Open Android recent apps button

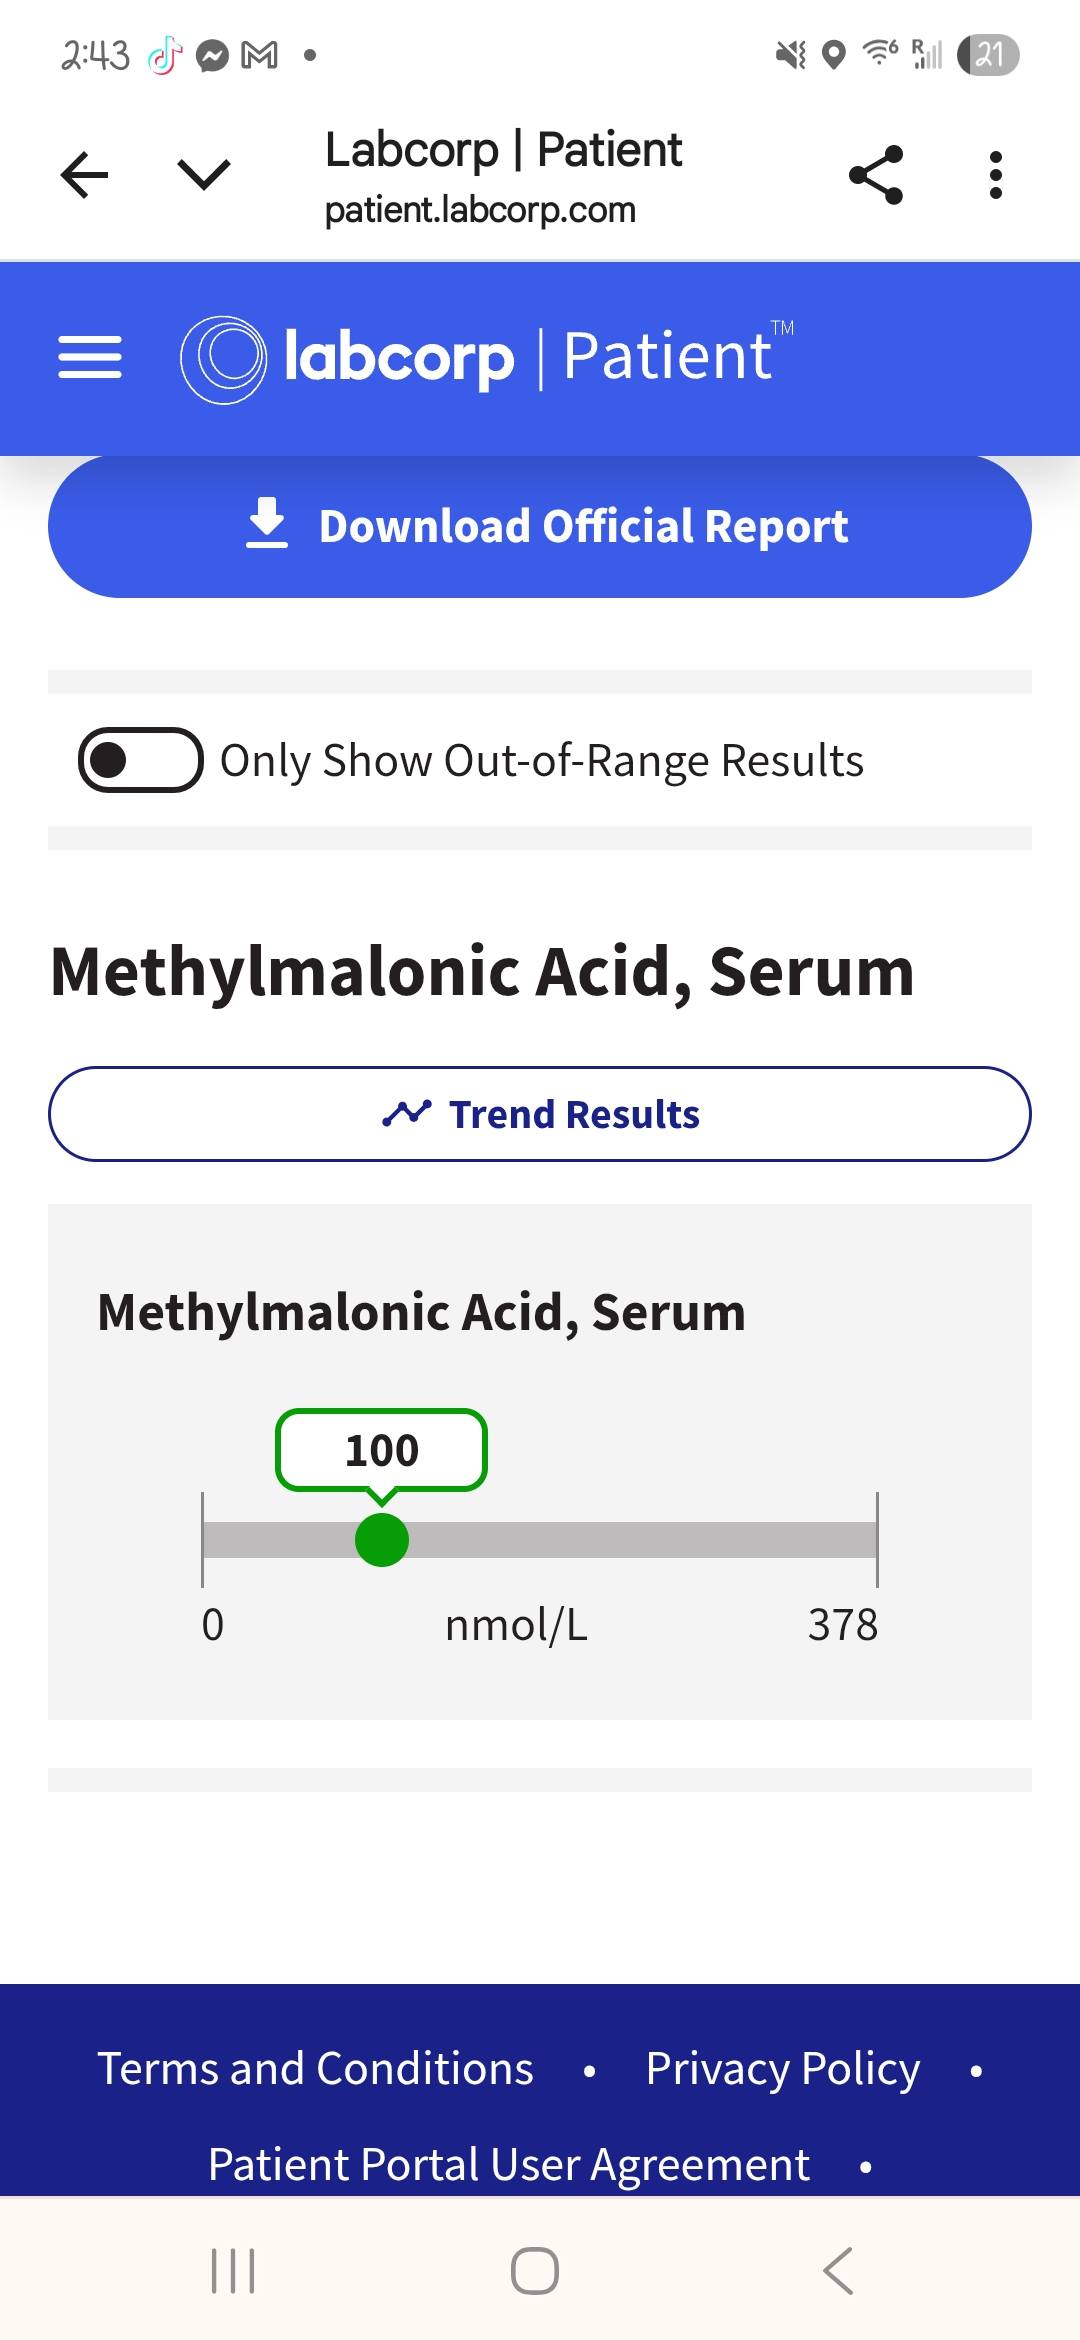(233, 2270)
